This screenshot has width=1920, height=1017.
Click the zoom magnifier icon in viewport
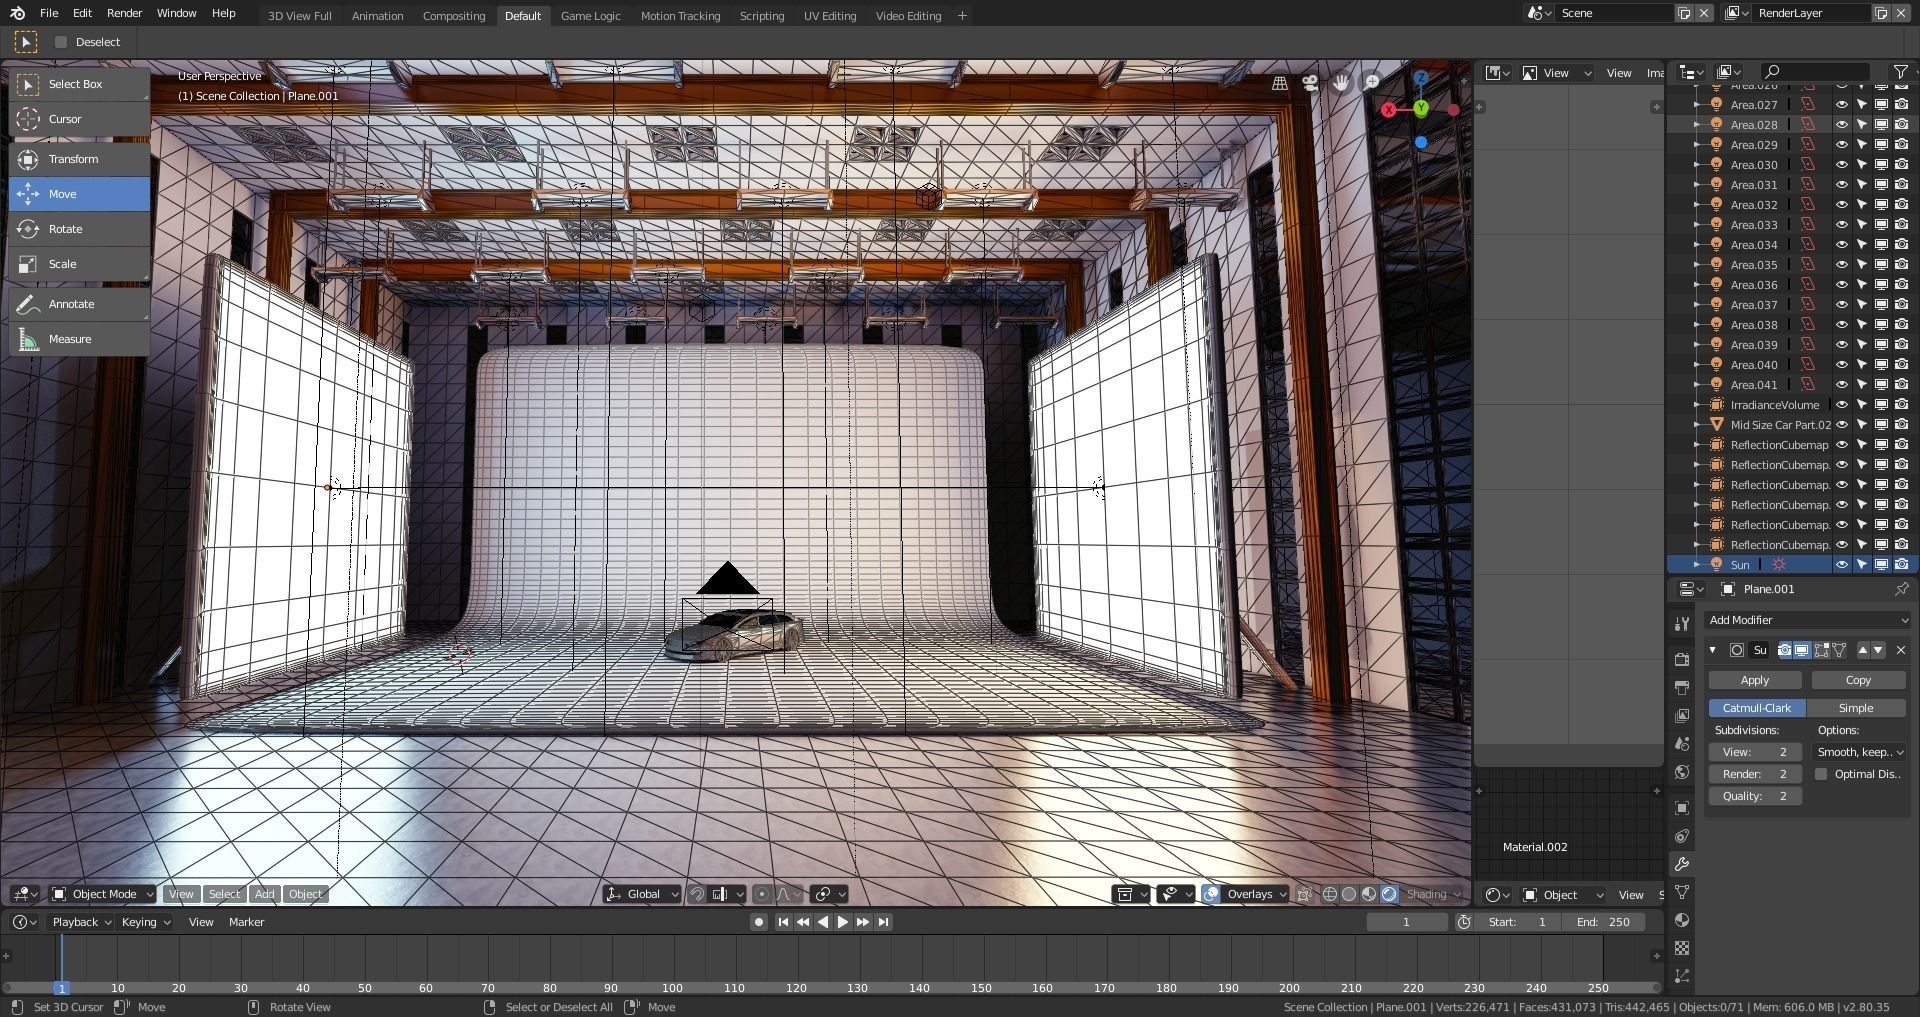point(1372,82)
